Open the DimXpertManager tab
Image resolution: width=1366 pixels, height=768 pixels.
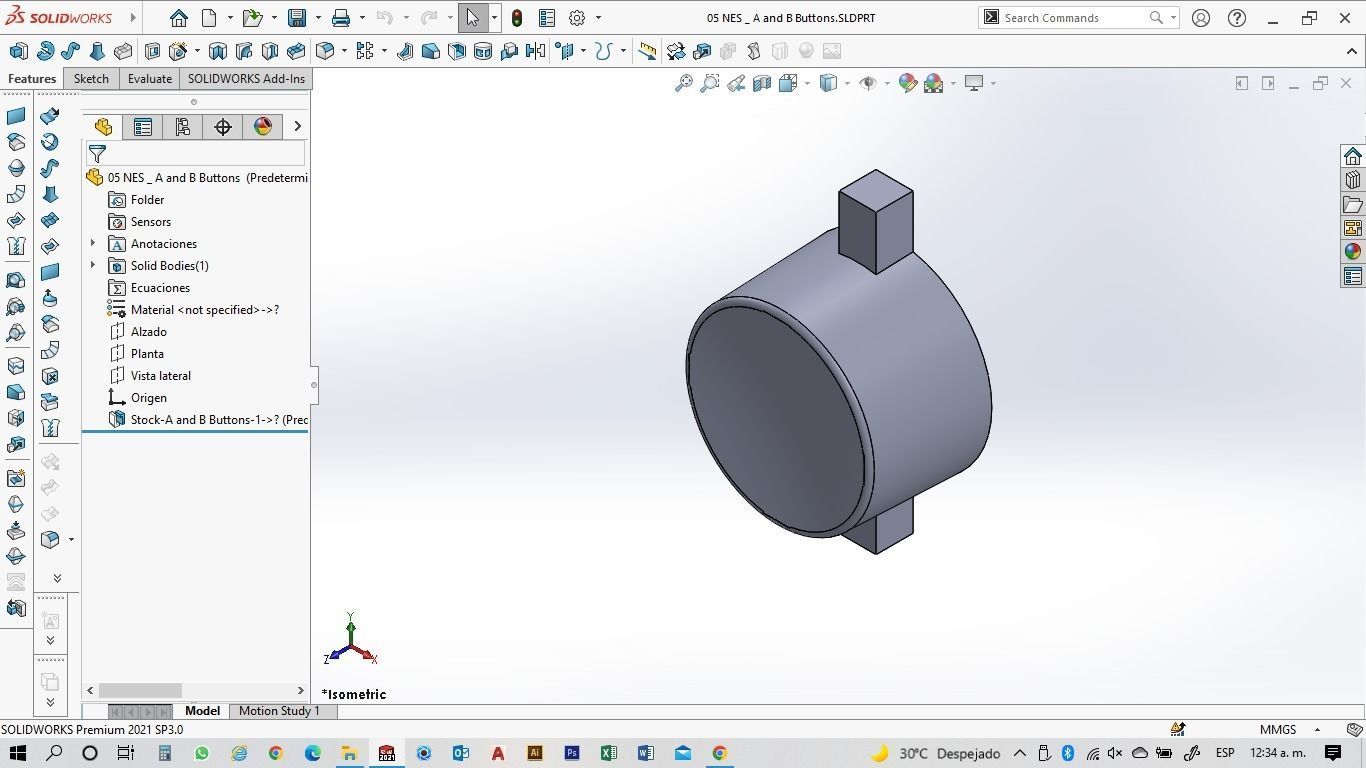(x=223, y=126)
